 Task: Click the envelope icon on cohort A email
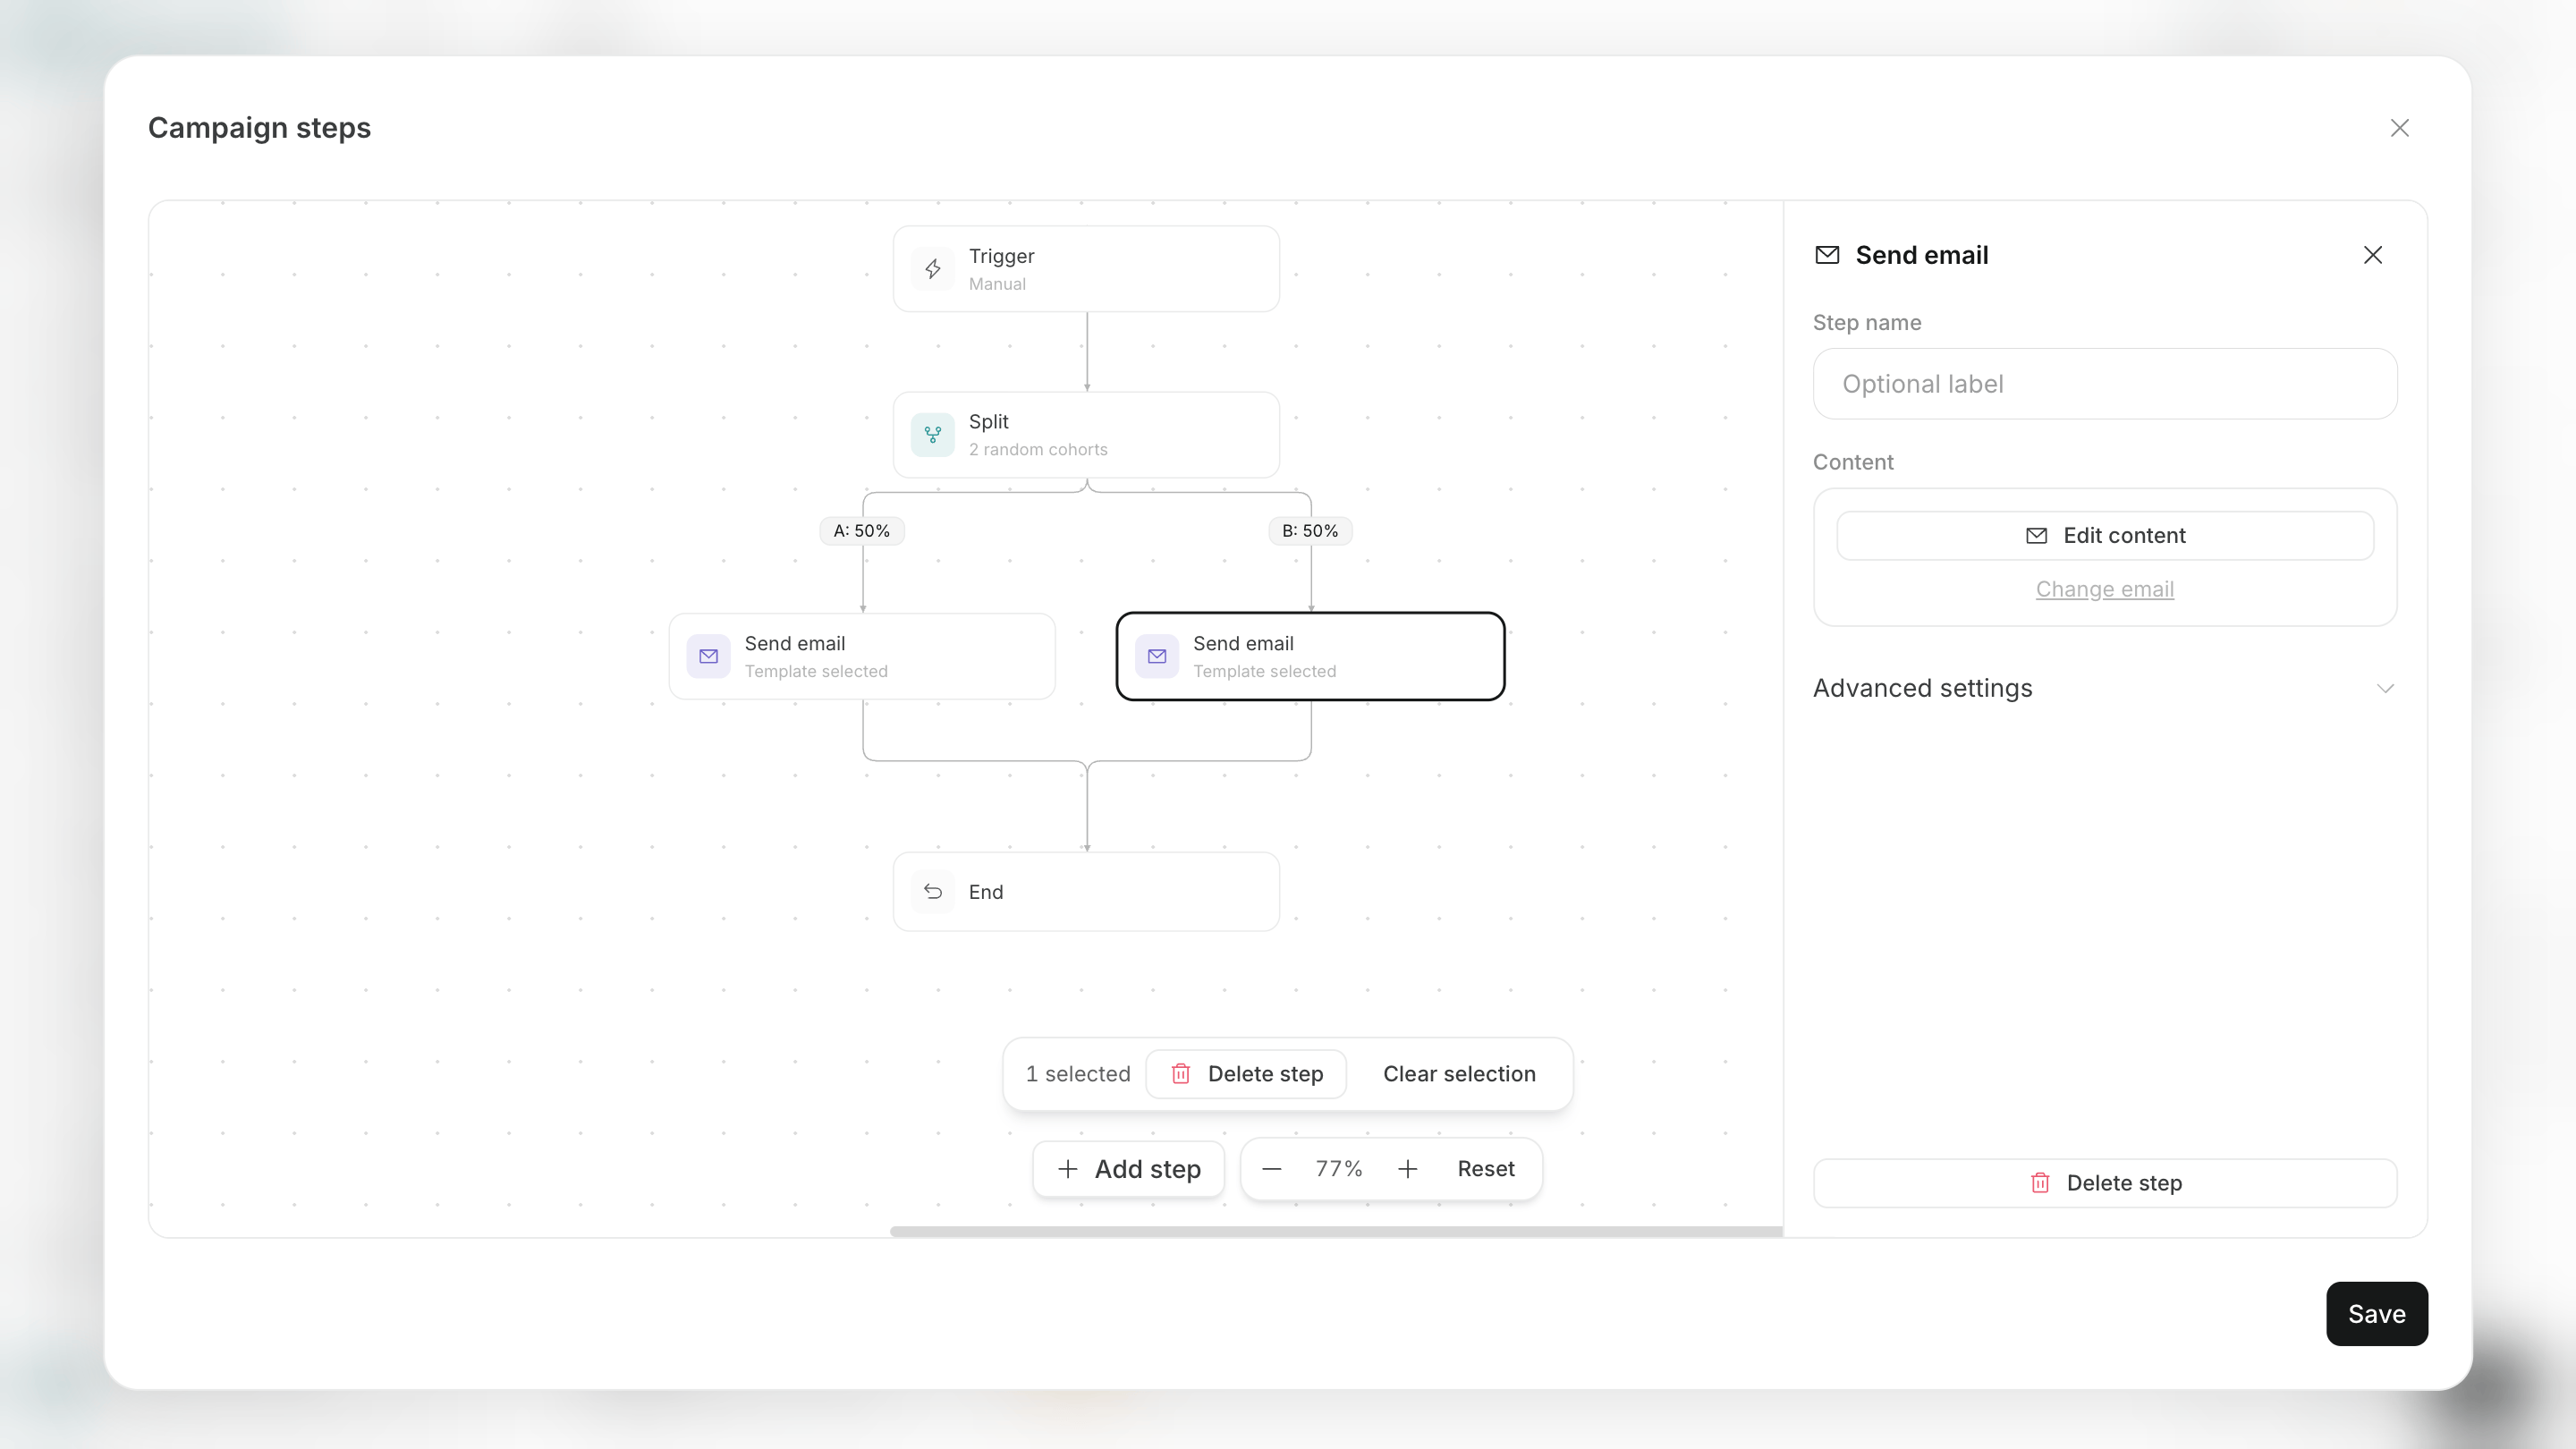click(x=708, y=656)
